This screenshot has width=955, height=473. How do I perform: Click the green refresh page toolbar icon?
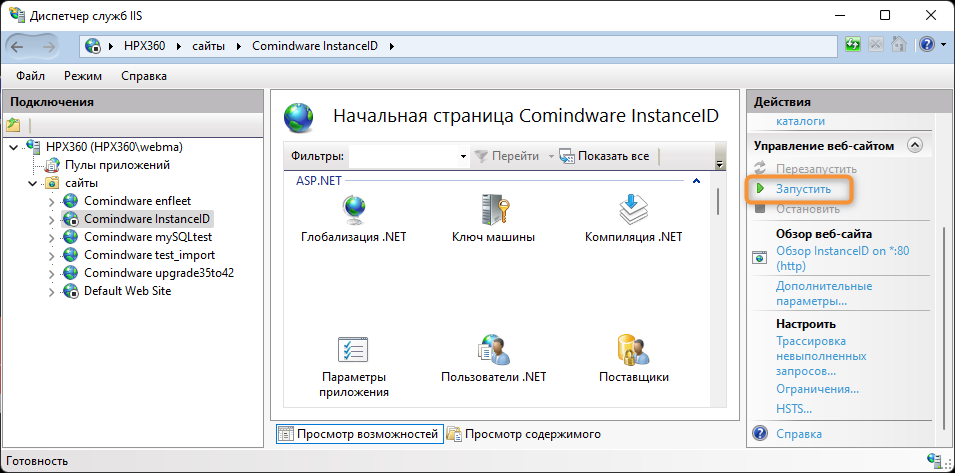click(854, 44)
